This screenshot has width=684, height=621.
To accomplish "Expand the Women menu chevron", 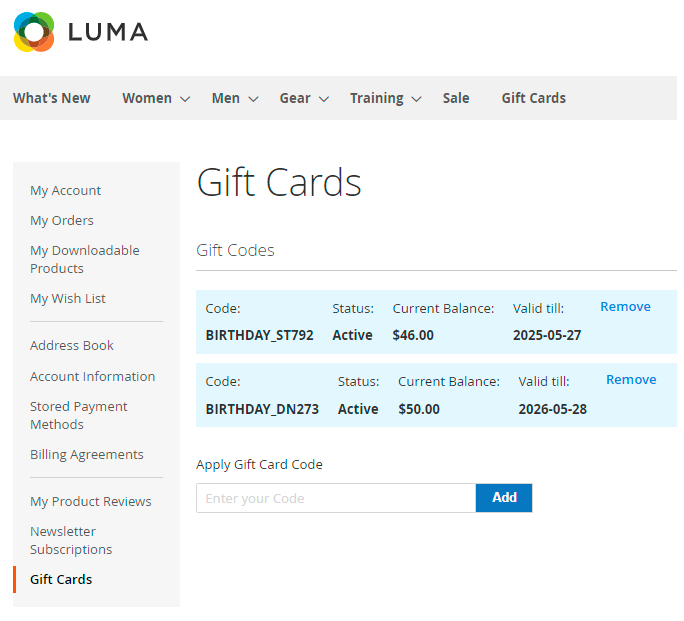I will click(185, 99).
